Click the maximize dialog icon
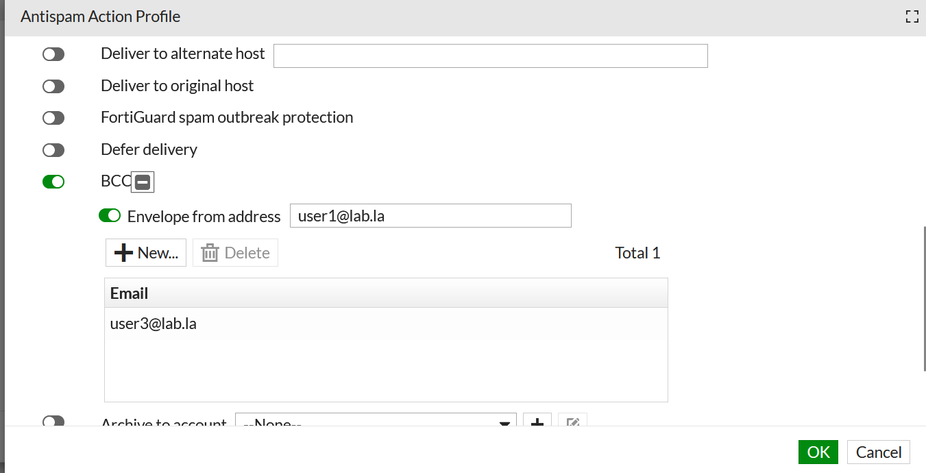 pos(911,17)
